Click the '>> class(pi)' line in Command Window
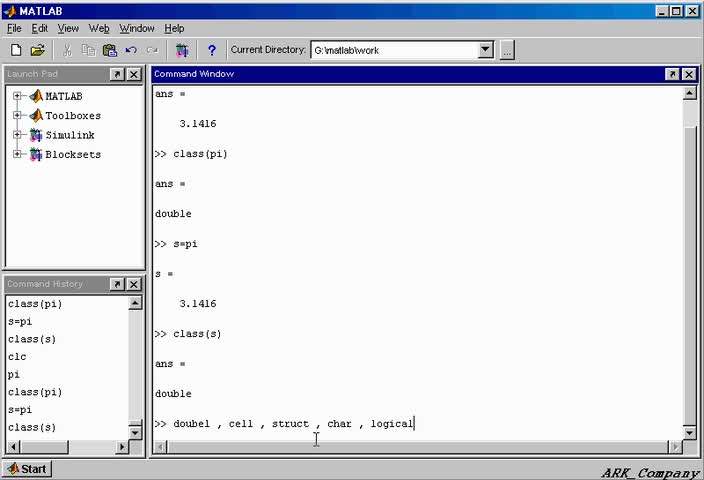This screenshot has height=480, width=704. tap(191, 154)
